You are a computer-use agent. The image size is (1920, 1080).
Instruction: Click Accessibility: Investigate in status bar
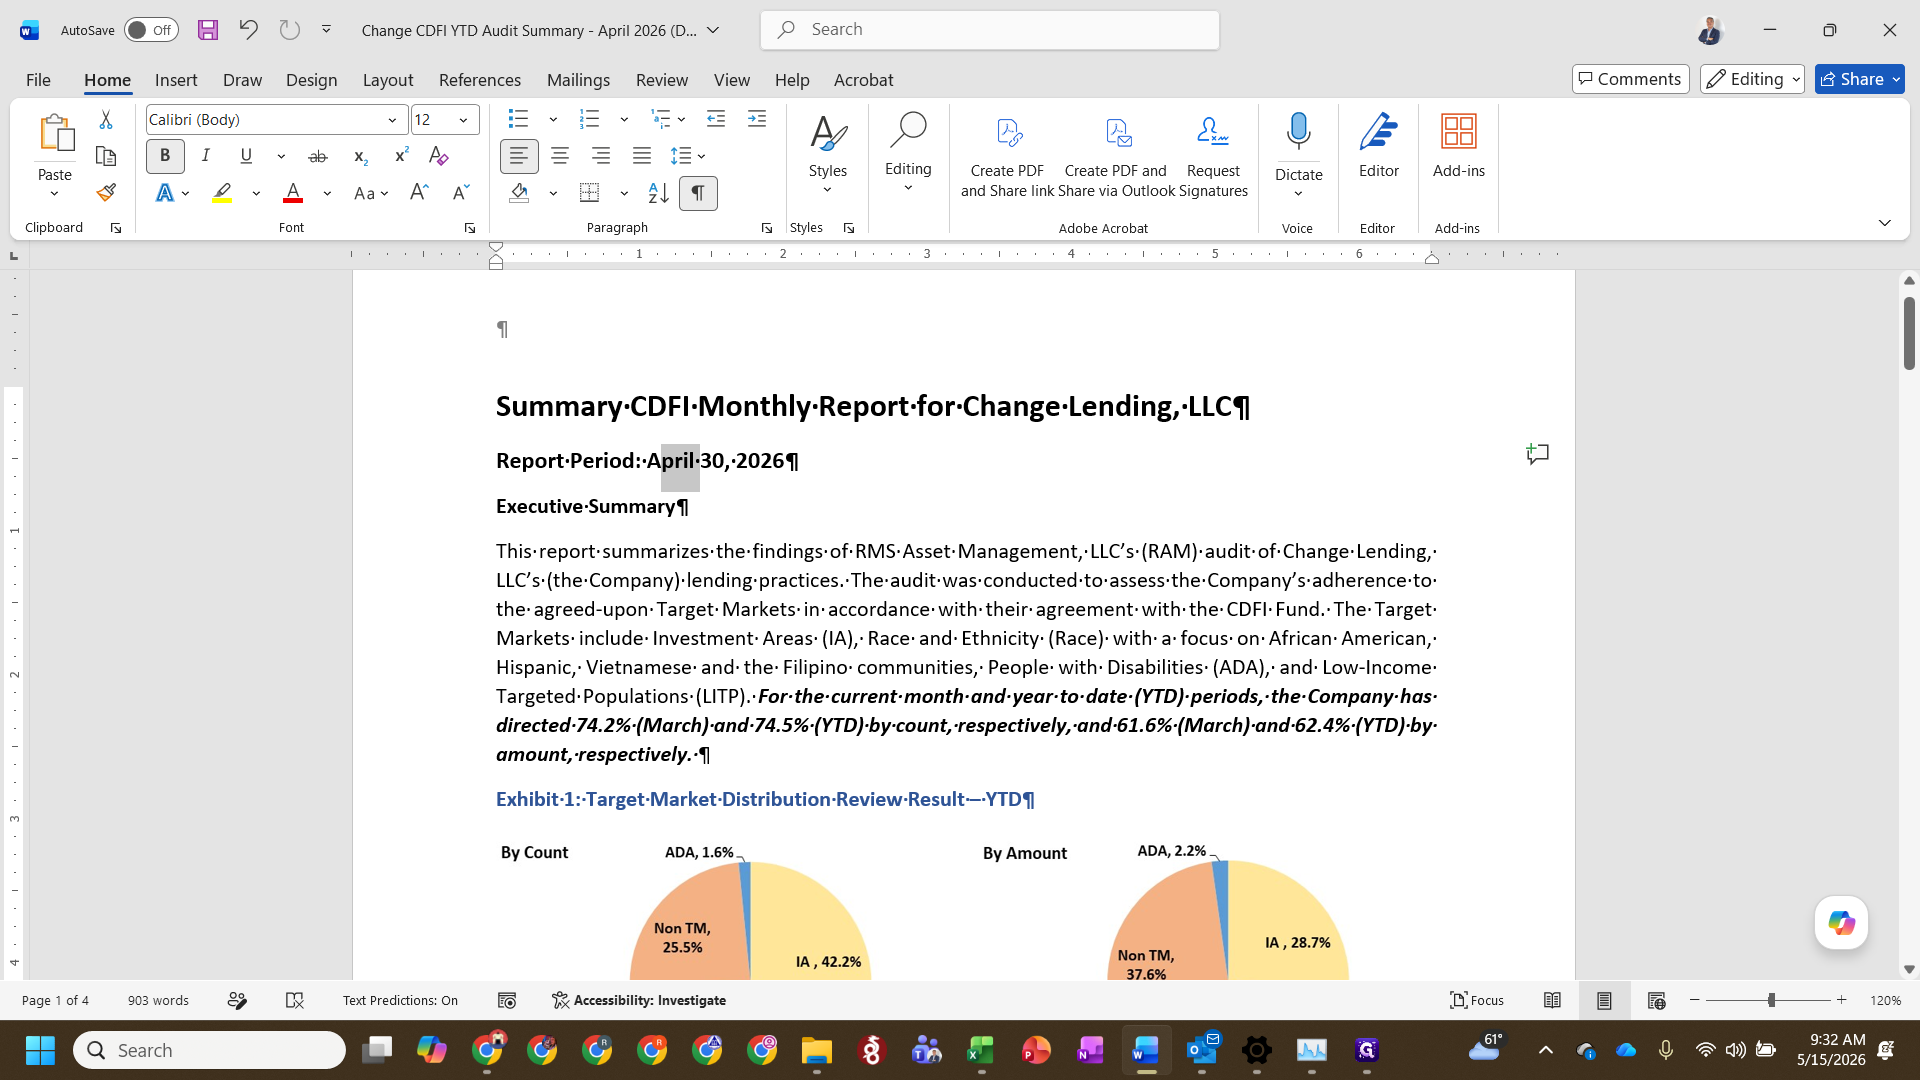click(x=639, y=1000)
